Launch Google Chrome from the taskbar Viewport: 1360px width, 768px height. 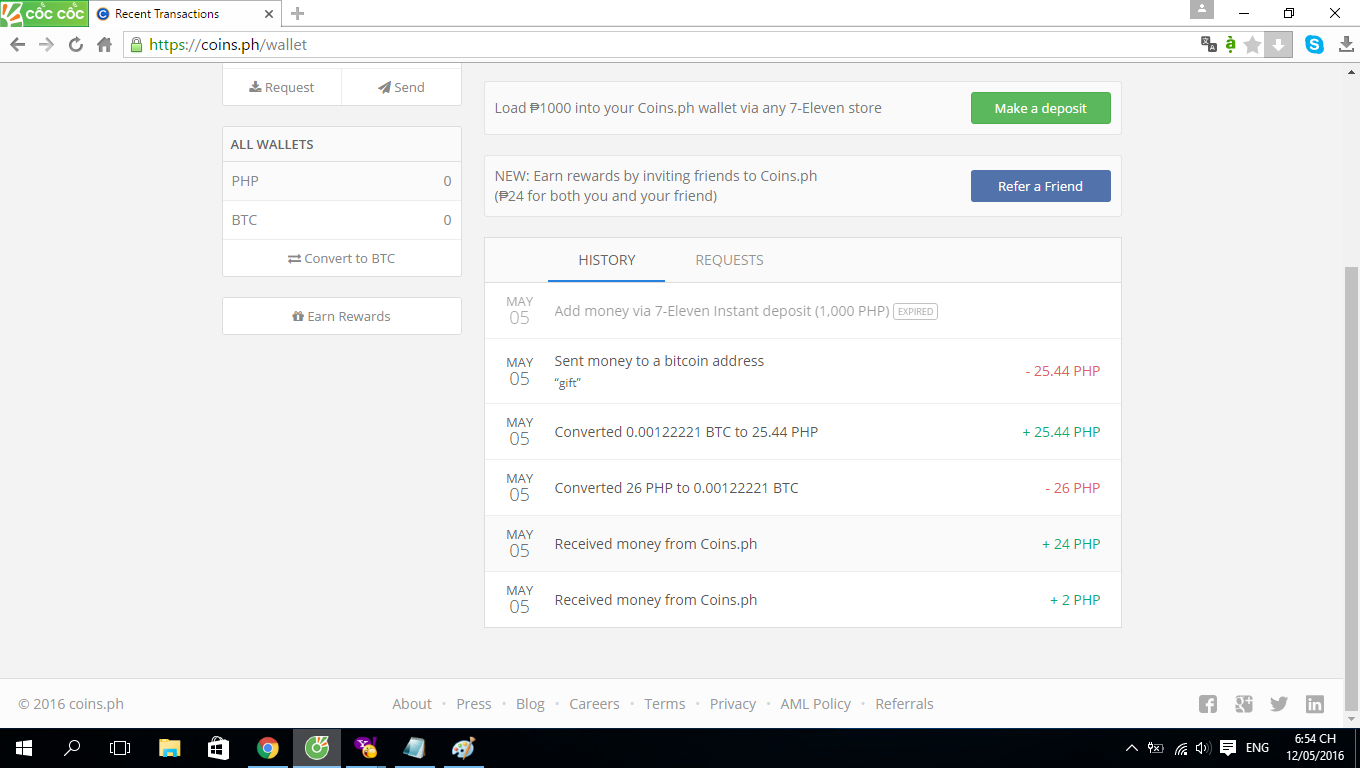click(x=267, y=748)
